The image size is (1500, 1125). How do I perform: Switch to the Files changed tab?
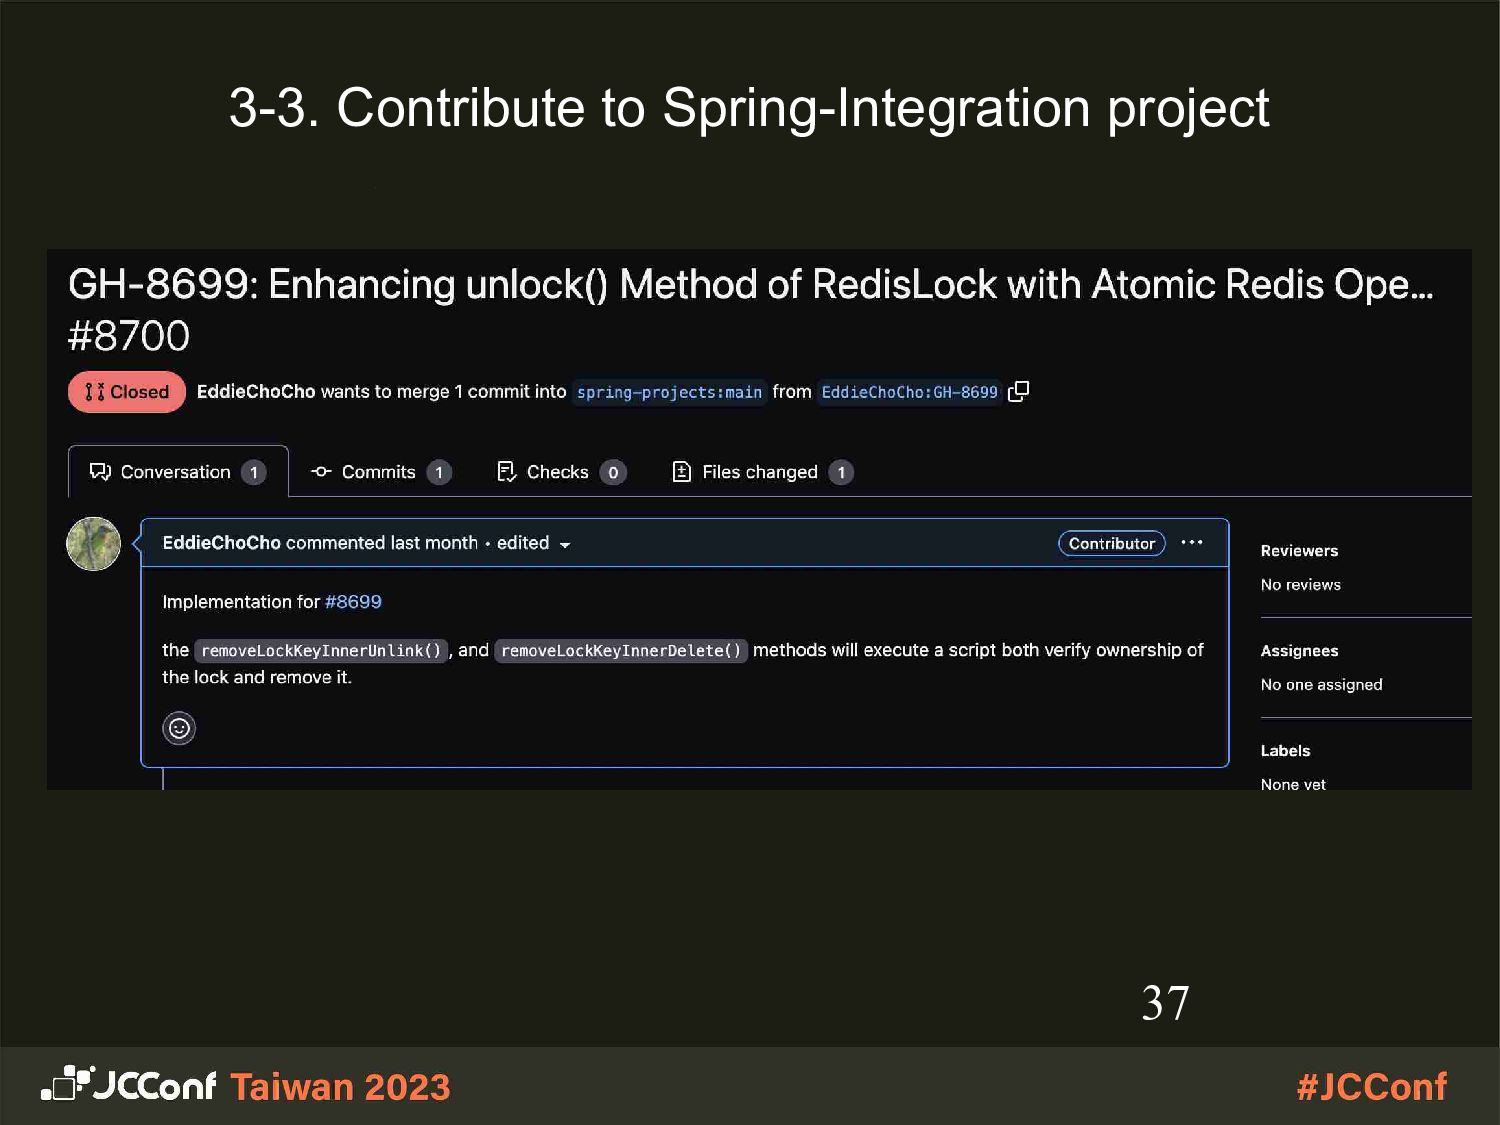[x=762, y=472]
